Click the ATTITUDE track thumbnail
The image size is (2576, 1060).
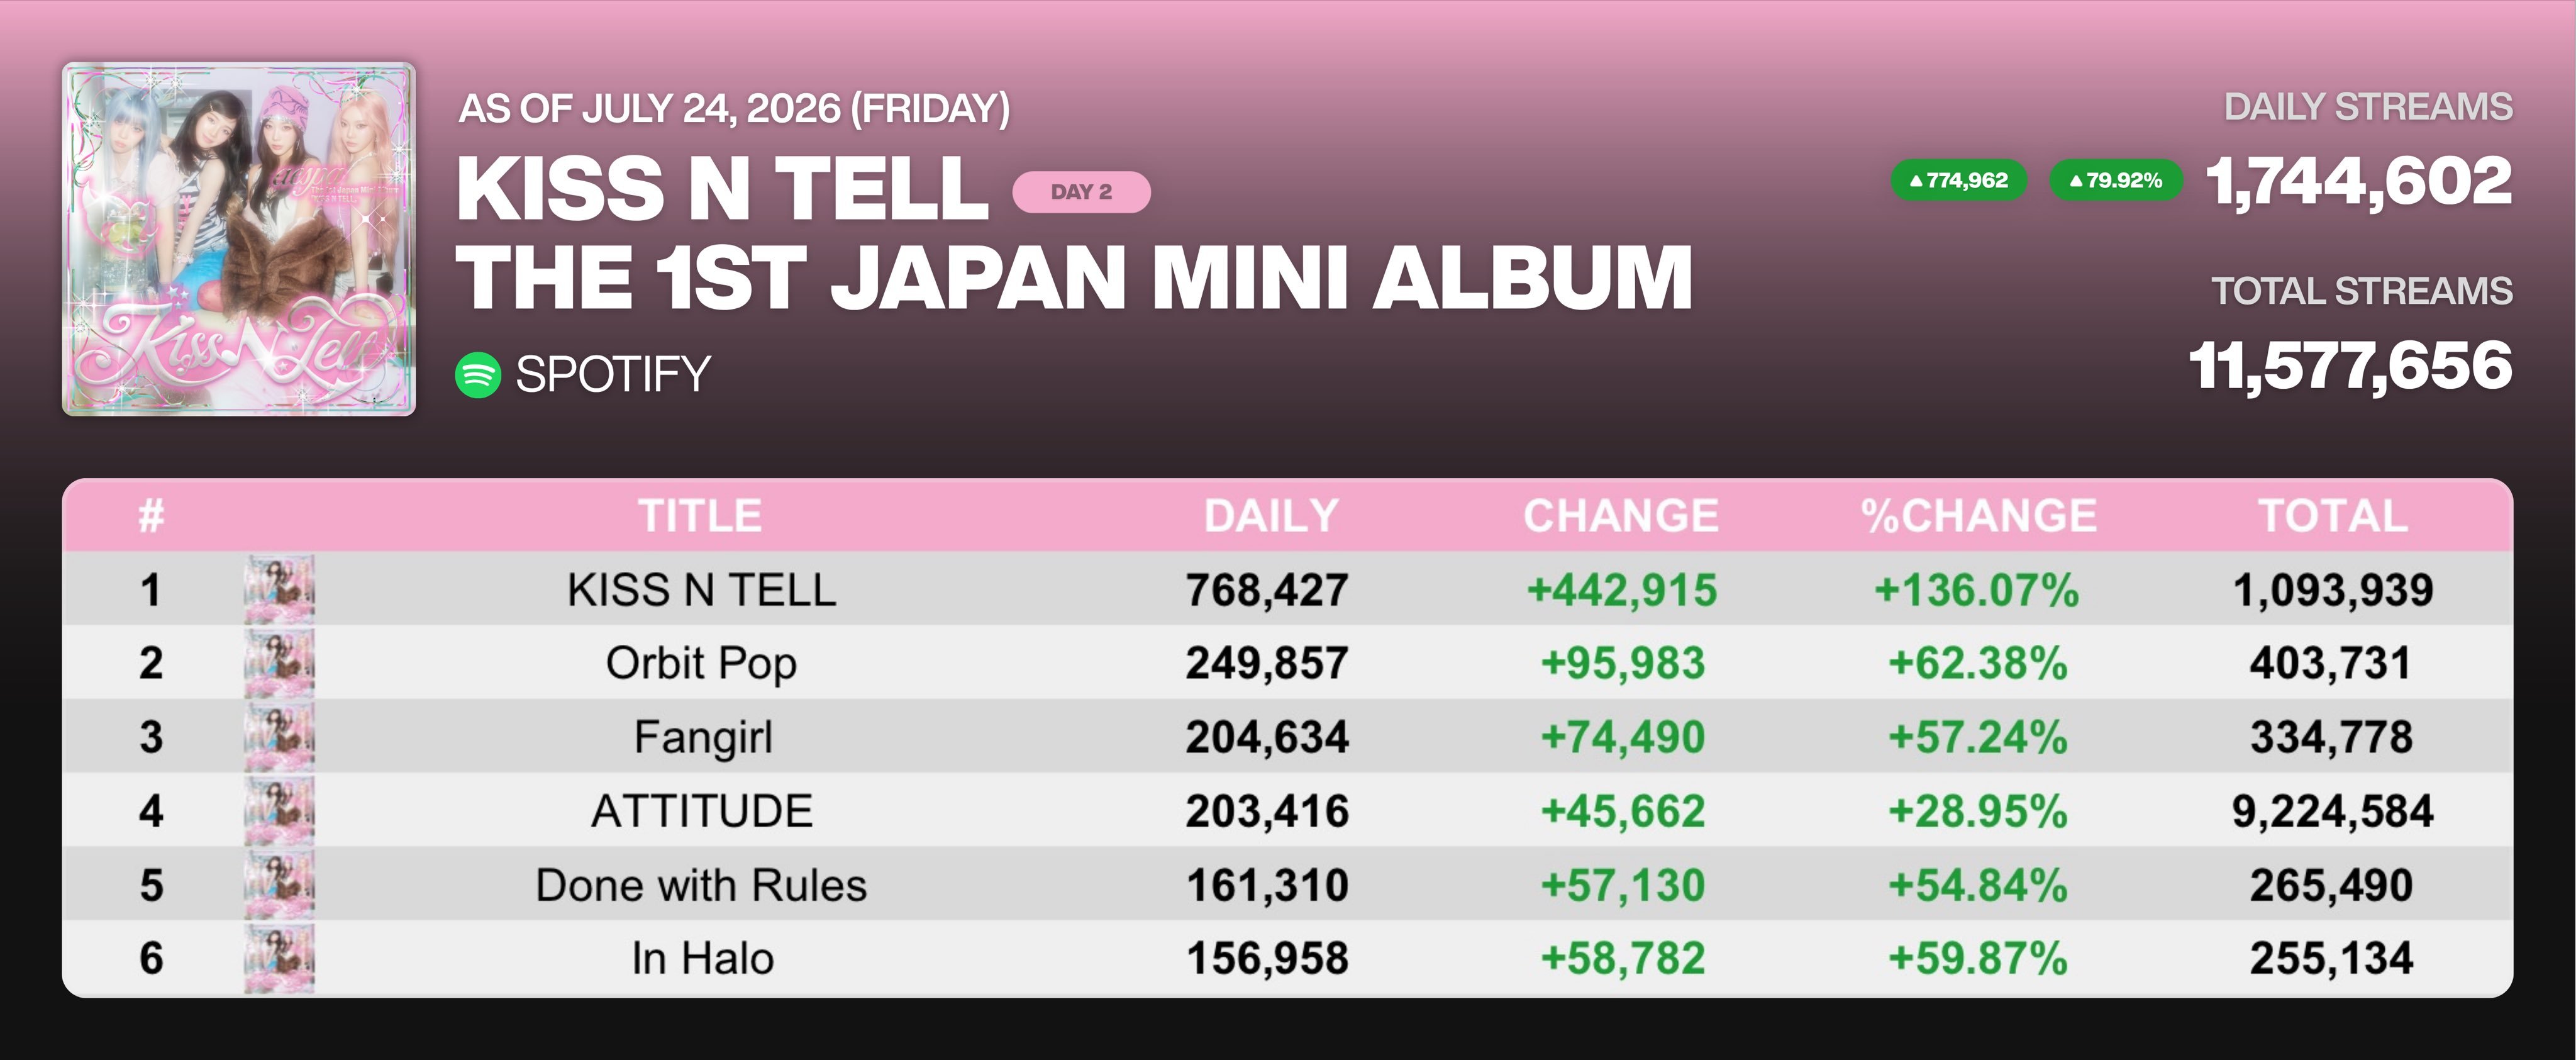279,810
